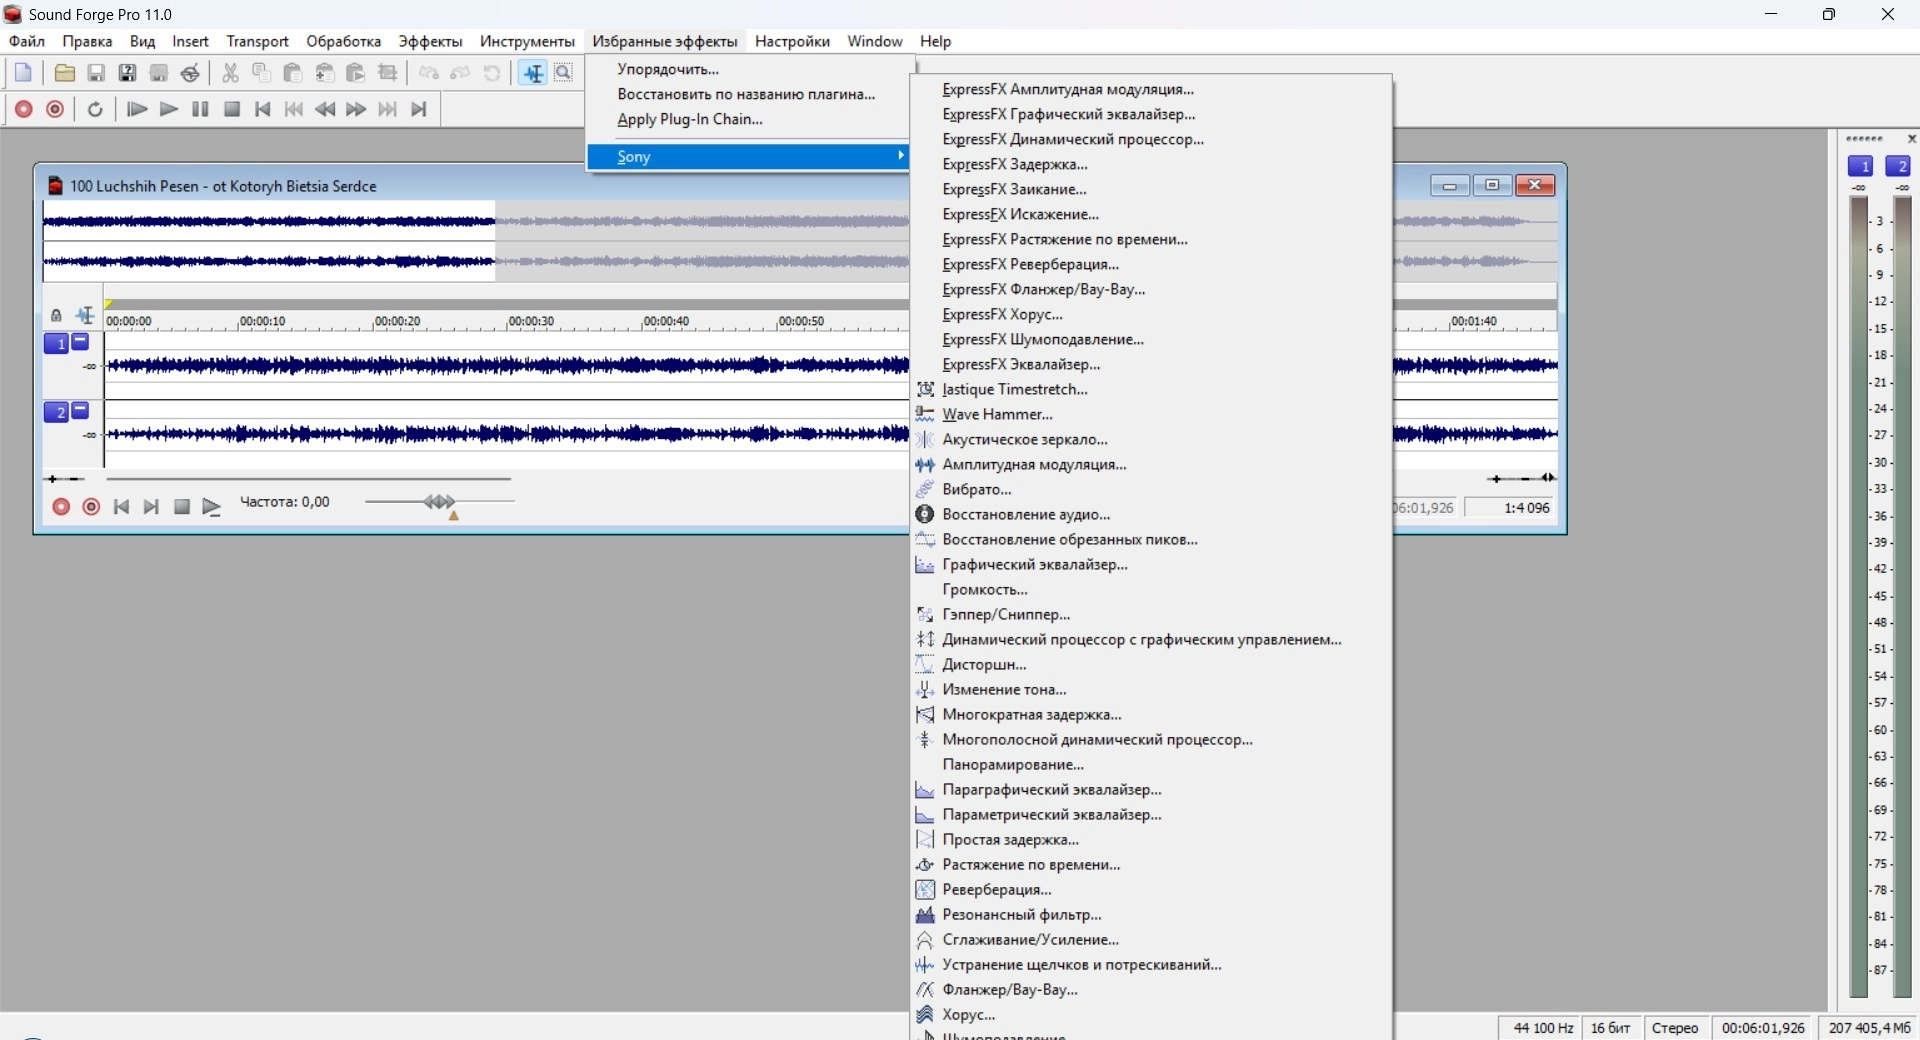The height and width of the screenshot is (1040, 1920).
Task: Toggle channel 1 button in the data window
Action: pyautogui.click(x=56, y=344)
